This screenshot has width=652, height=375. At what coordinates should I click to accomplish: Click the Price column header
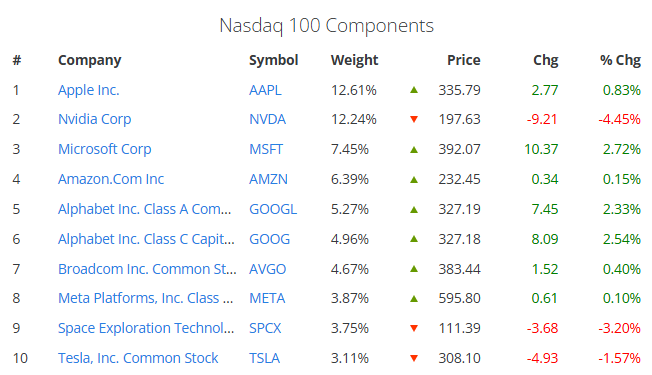pyautogui.click(x=464, y=60)
